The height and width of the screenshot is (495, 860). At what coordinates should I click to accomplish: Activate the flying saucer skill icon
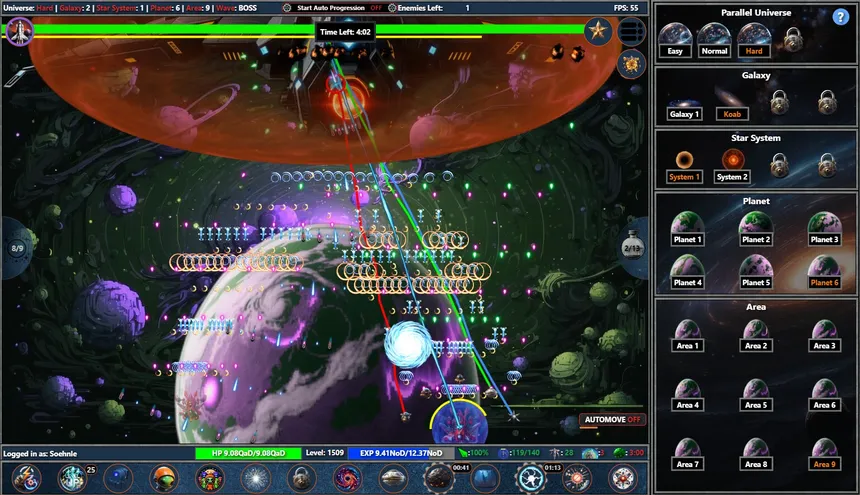(393, 479)
